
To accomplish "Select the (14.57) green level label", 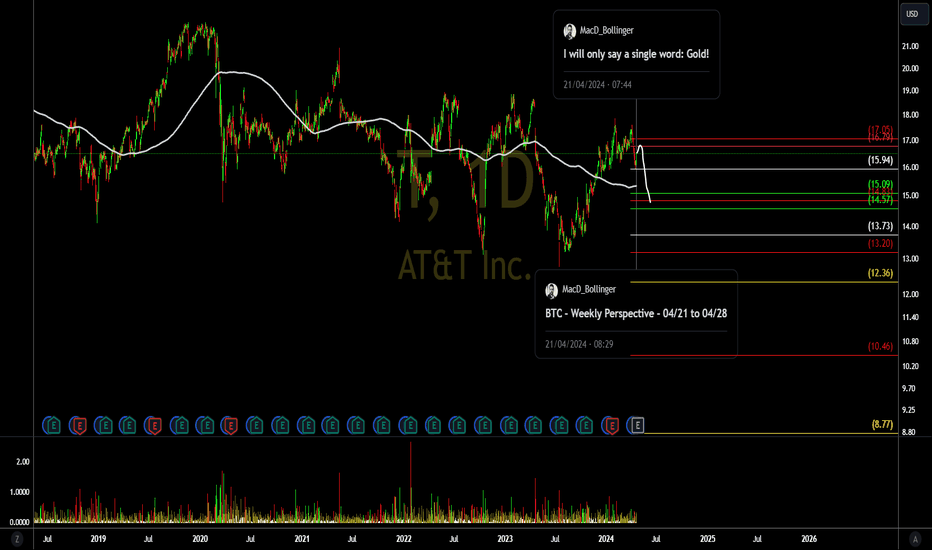I will [880, 200].
